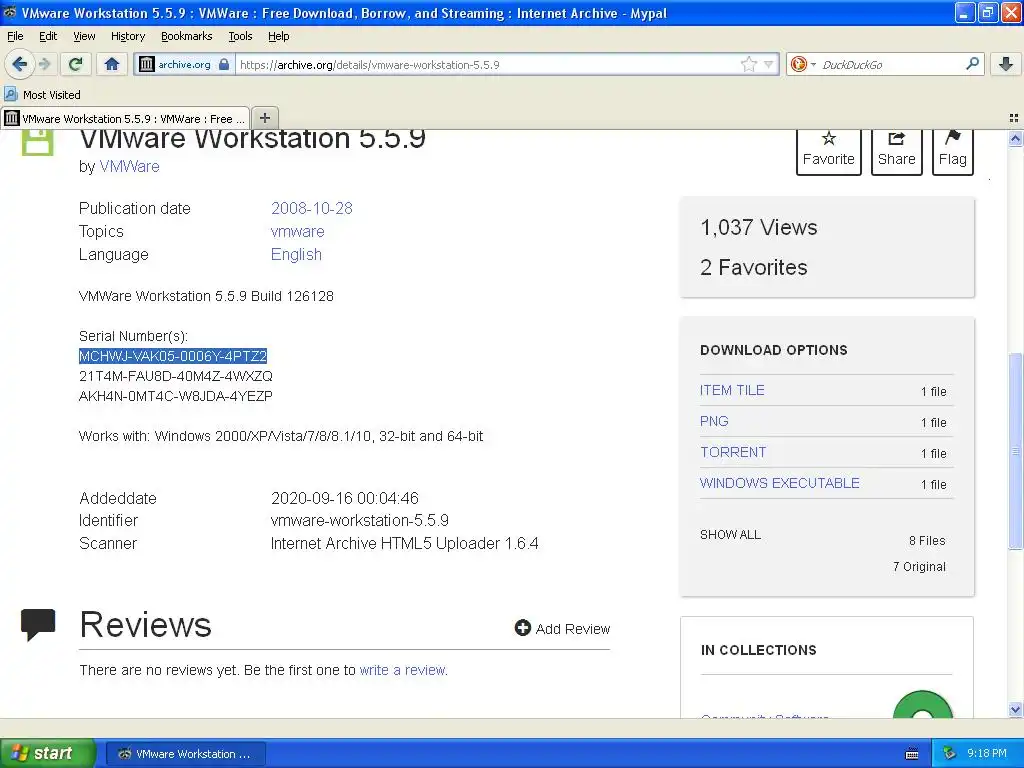Click the Add Review plus icon

522,628
